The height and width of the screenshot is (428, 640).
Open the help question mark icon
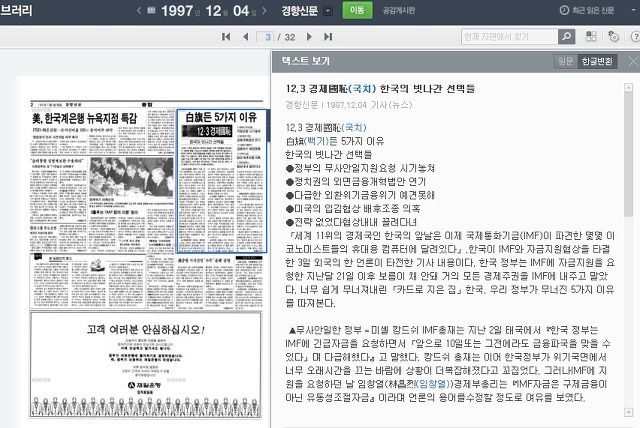tap(635, 36)
